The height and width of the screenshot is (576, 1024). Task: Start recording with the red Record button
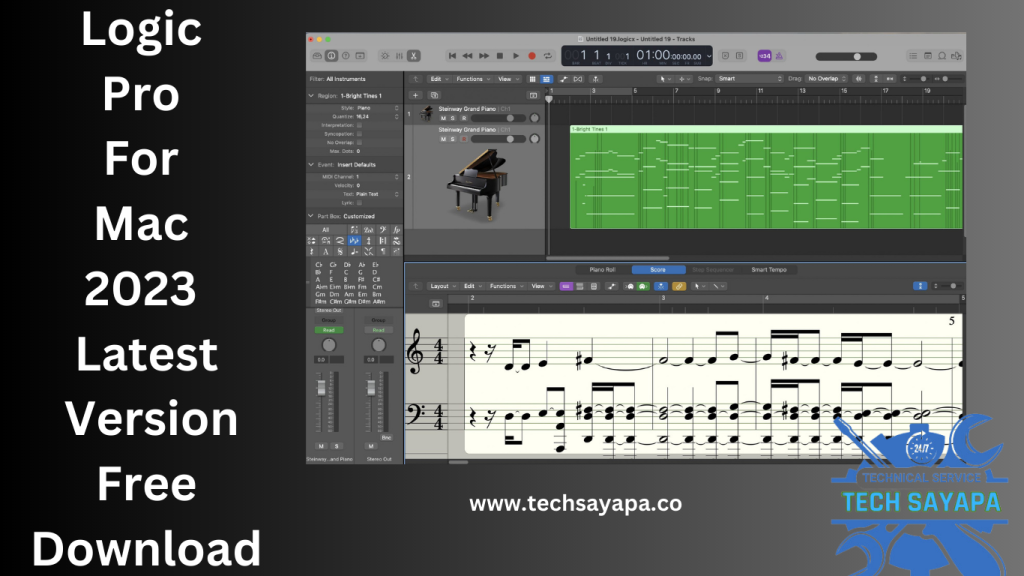click(532, 56)
